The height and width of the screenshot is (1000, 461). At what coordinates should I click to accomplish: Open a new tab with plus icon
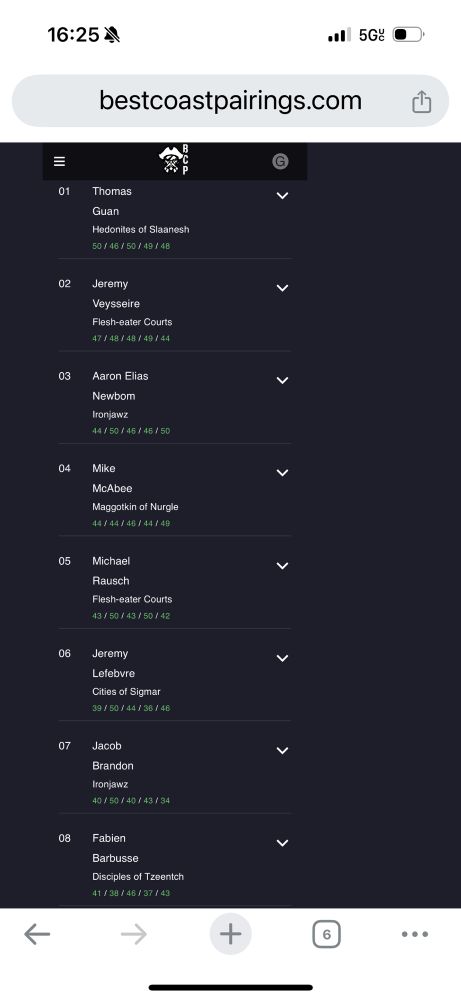(230, 934)
